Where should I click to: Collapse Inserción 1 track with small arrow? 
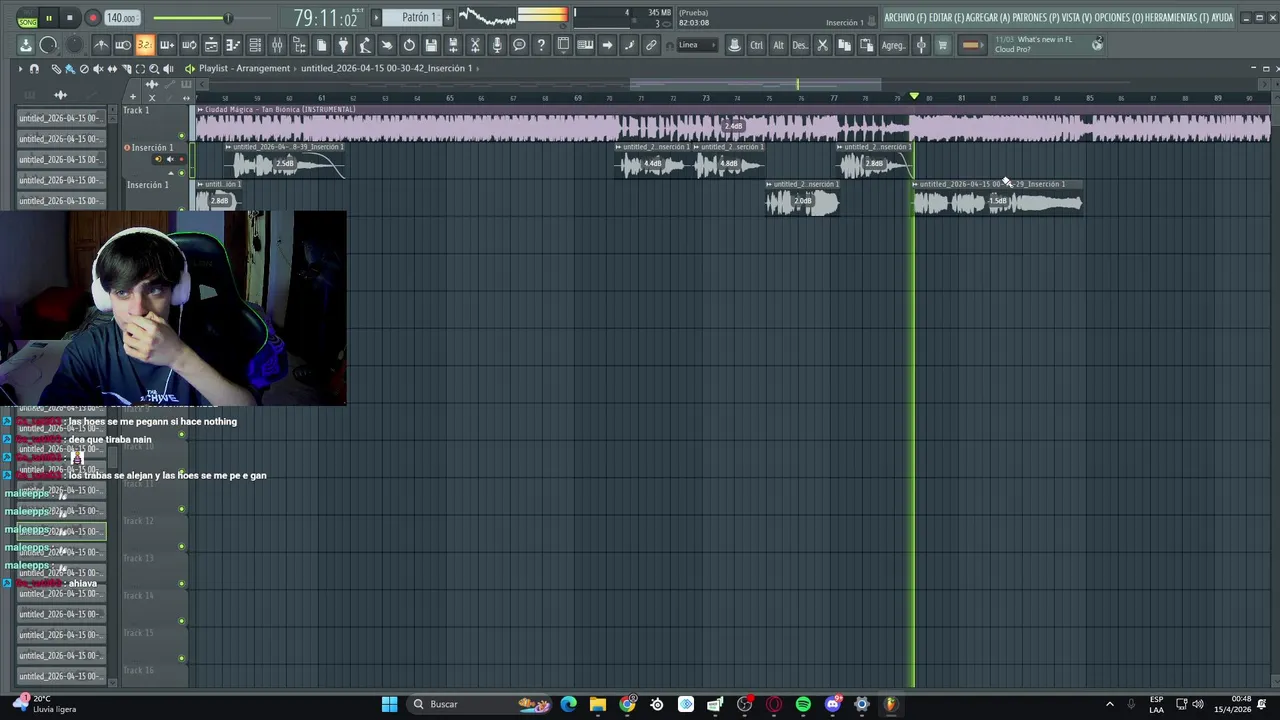click(x=171, y=173)
